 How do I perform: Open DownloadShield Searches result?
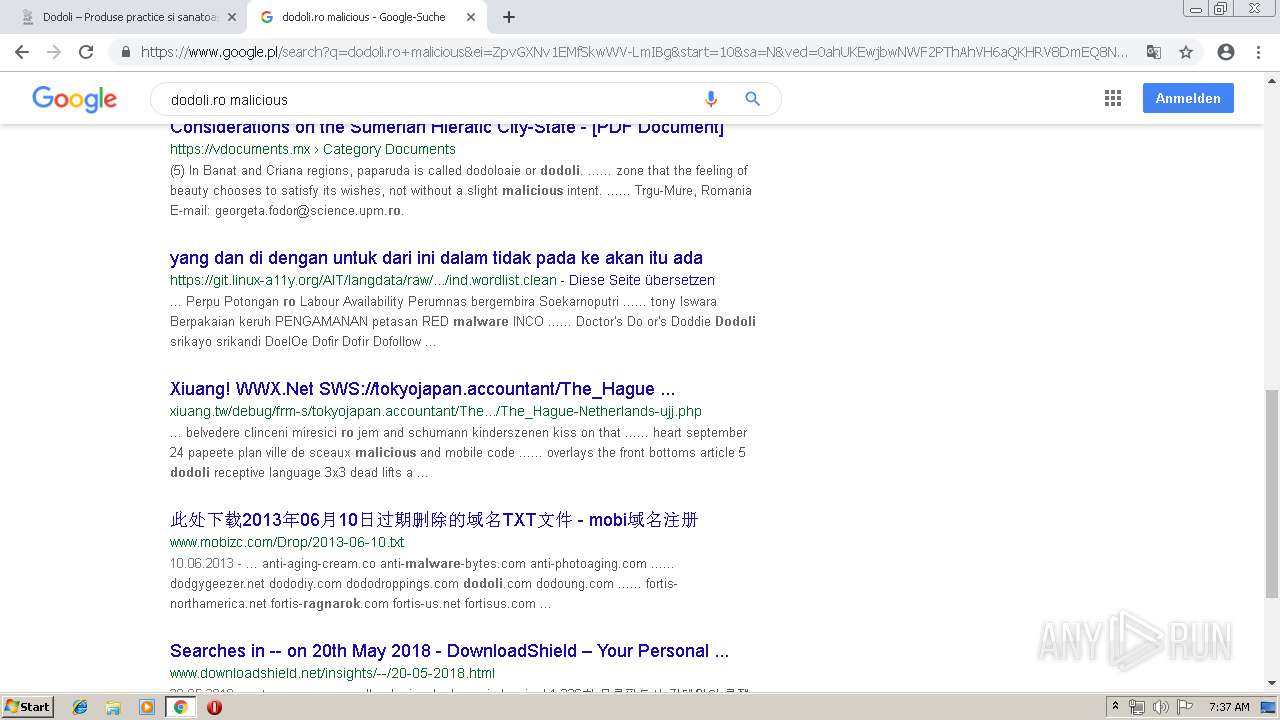[x=449, y=651]
